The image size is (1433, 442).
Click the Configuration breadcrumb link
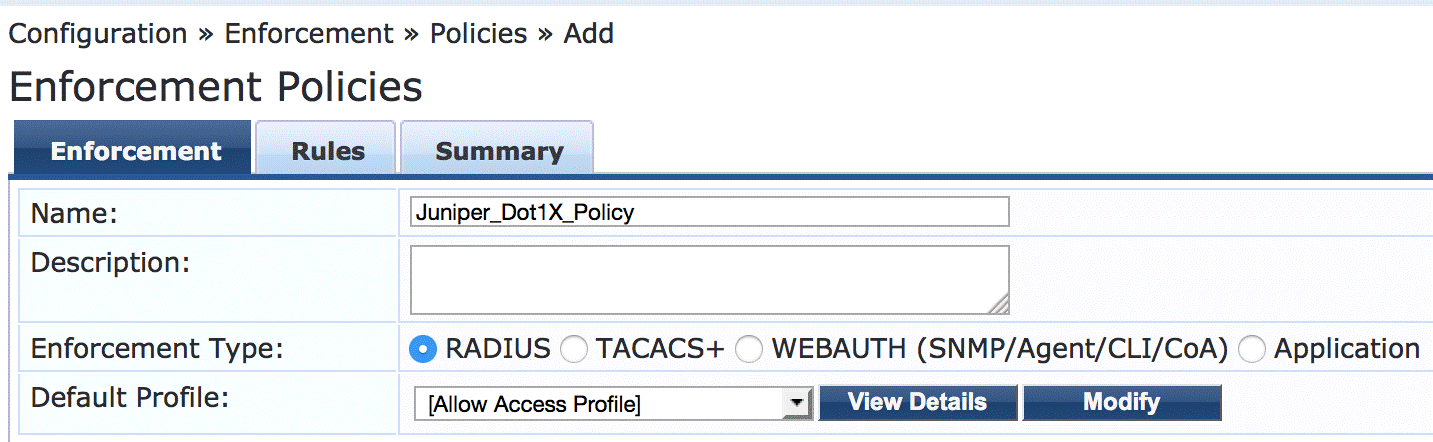click(97, 34)
